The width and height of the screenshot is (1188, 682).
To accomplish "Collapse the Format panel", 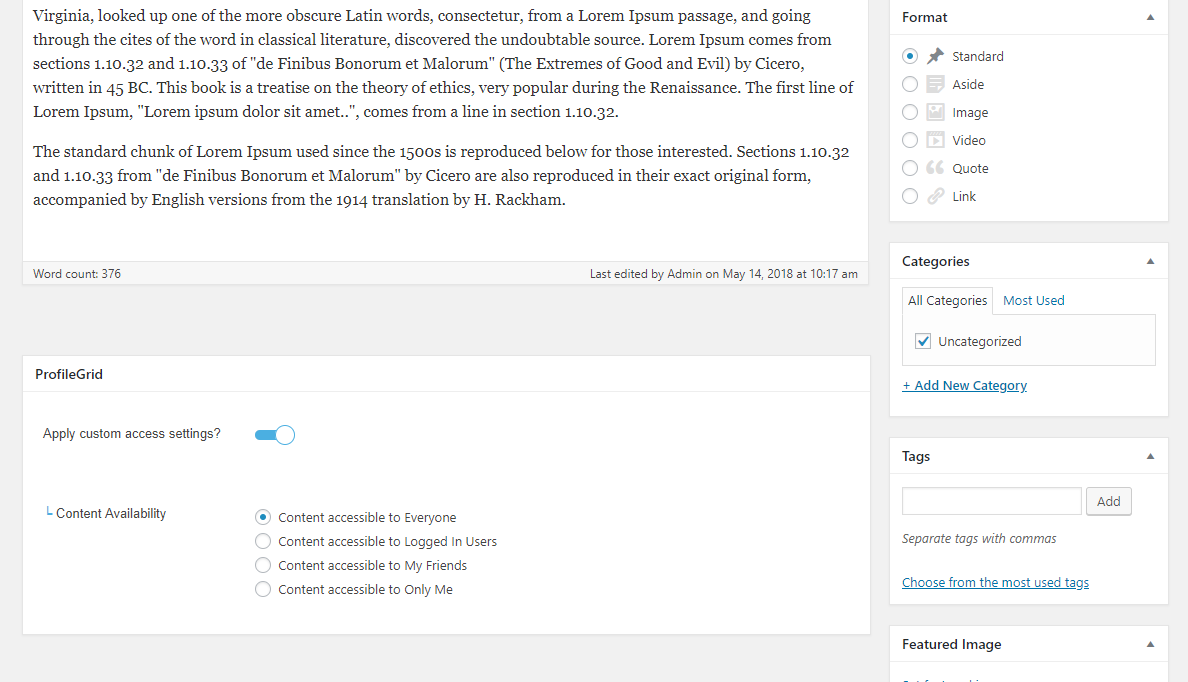I will [x=1150, y=17].
